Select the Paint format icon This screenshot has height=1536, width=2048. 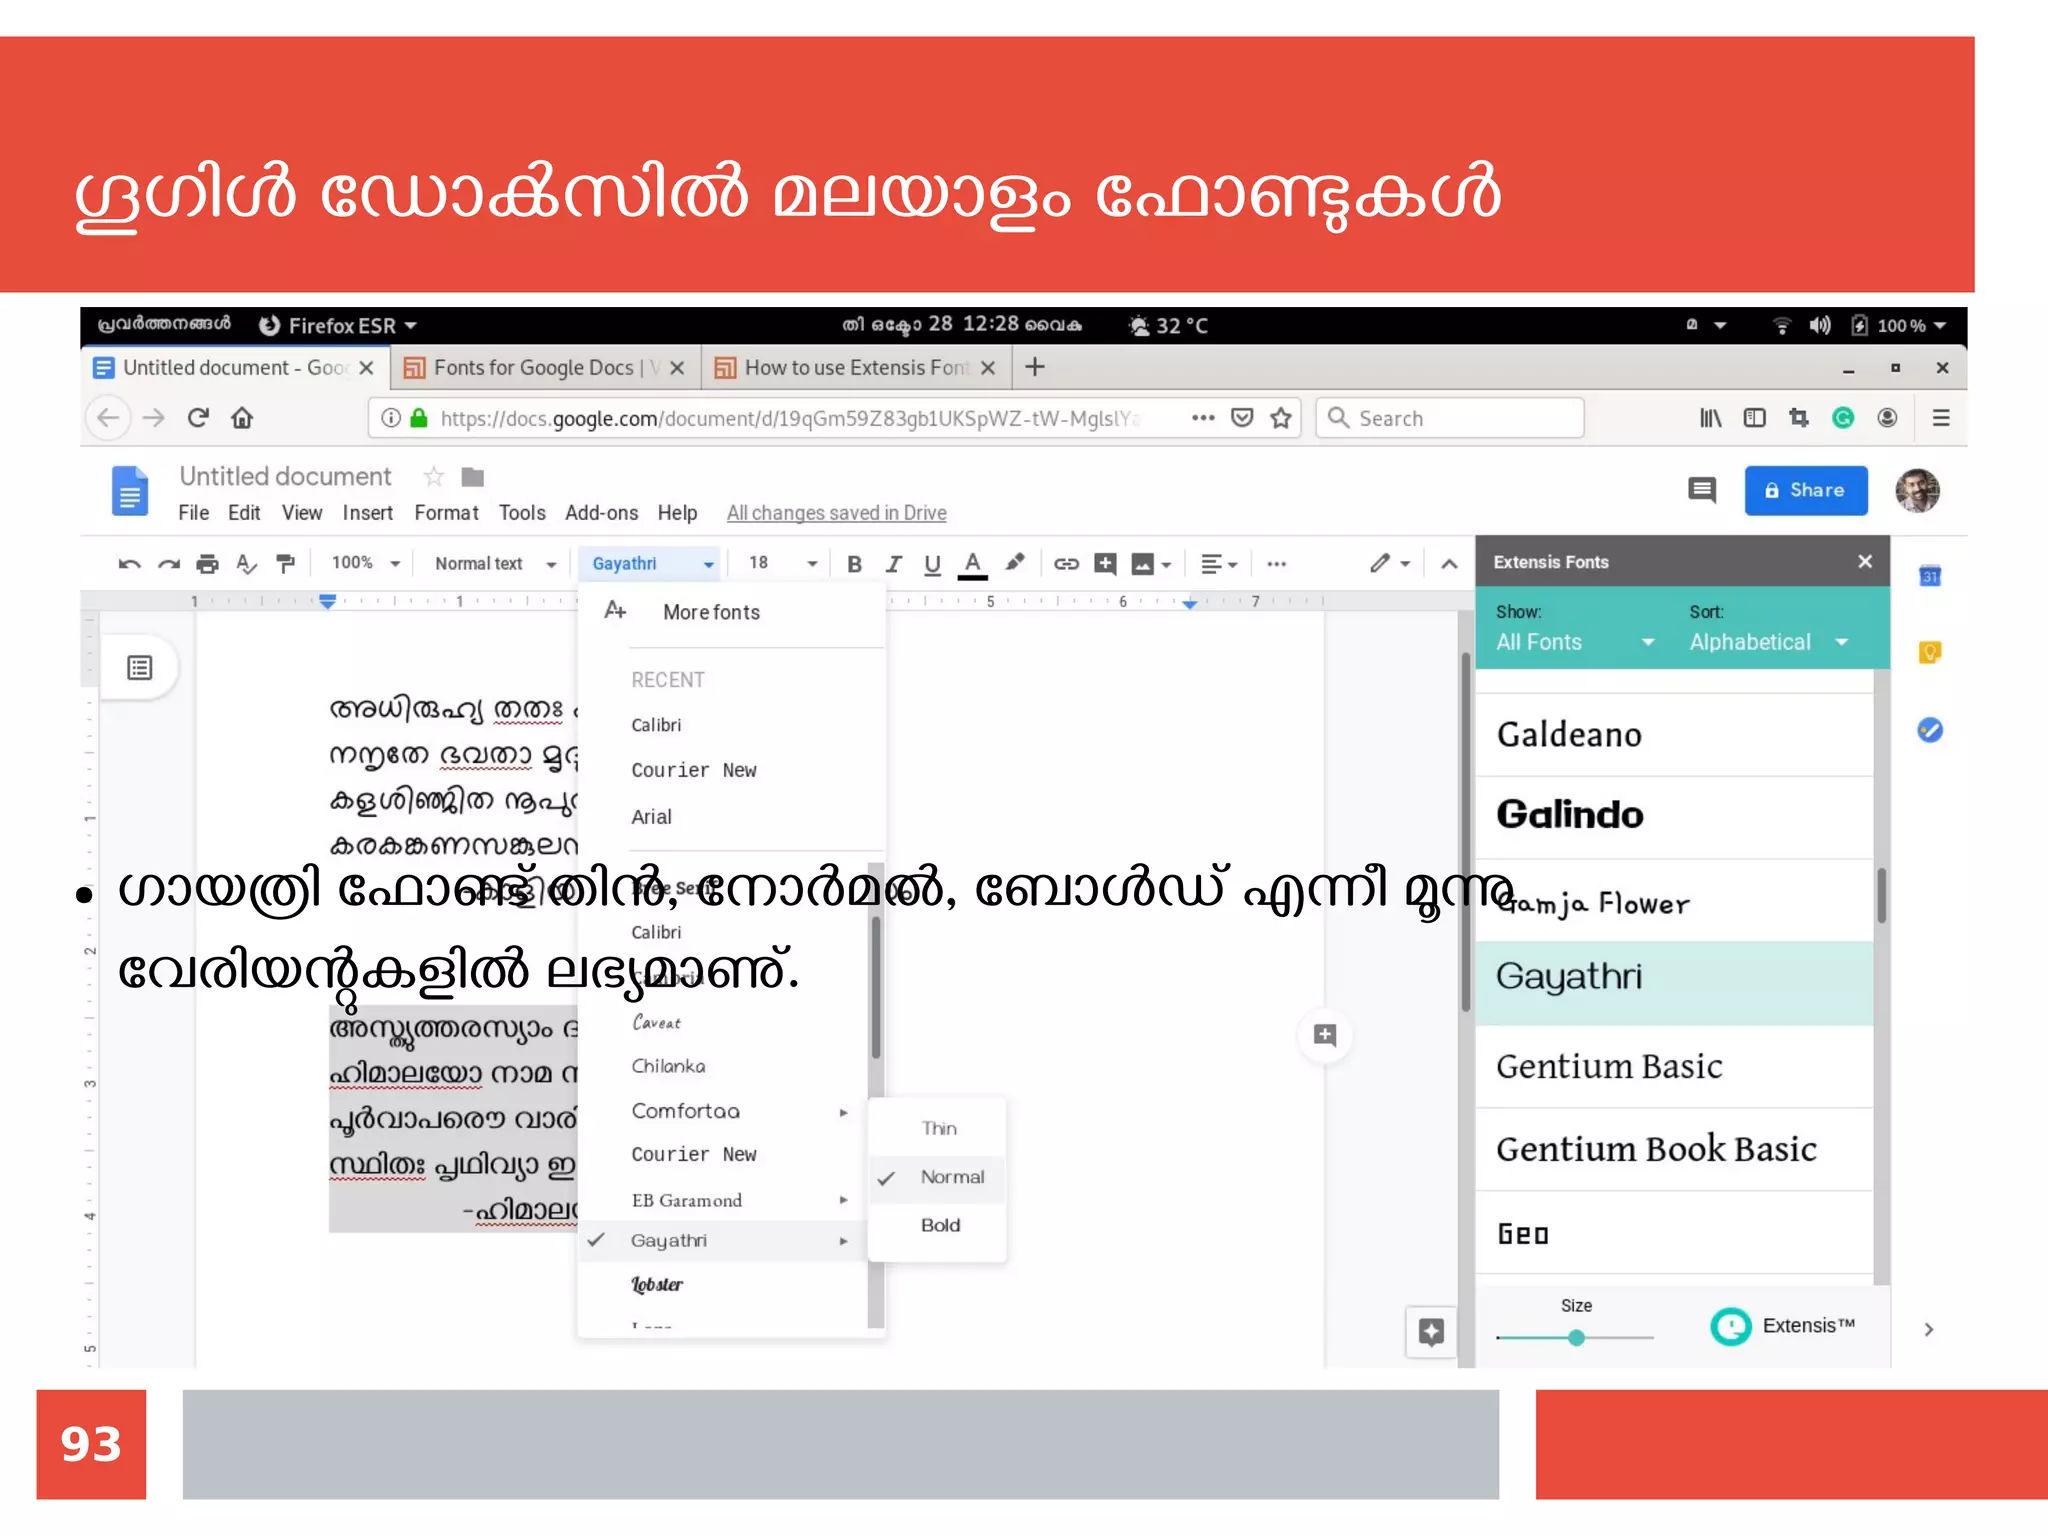pos(286,564)
